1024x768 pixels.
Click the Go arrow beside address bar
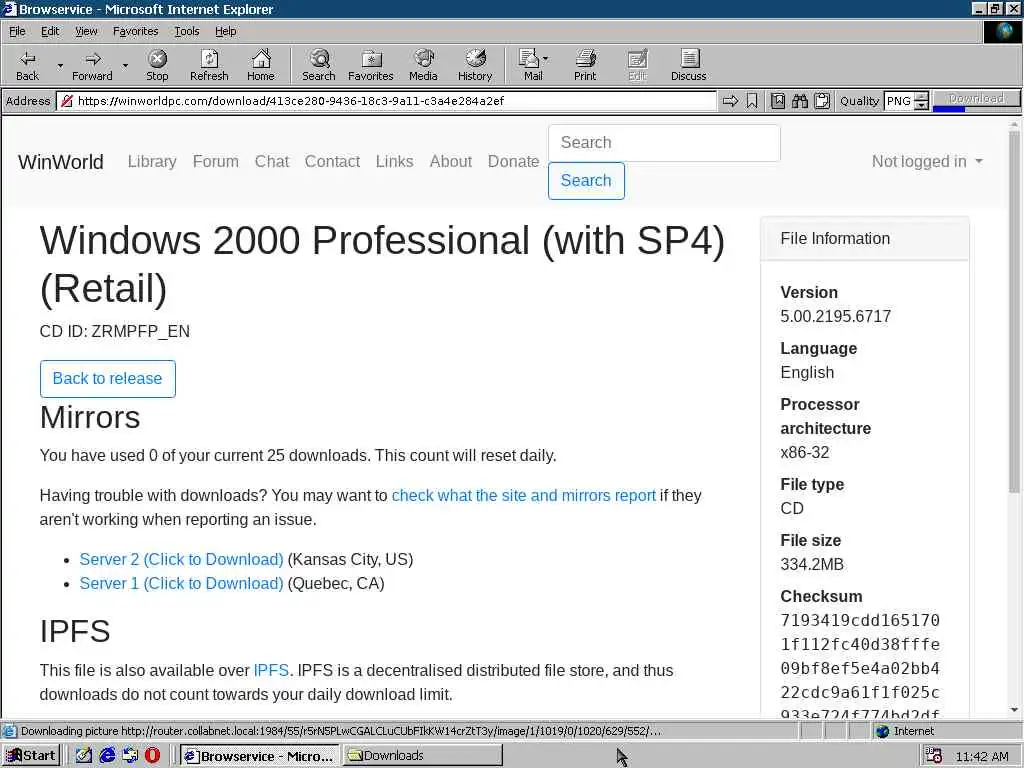[730, 101]
